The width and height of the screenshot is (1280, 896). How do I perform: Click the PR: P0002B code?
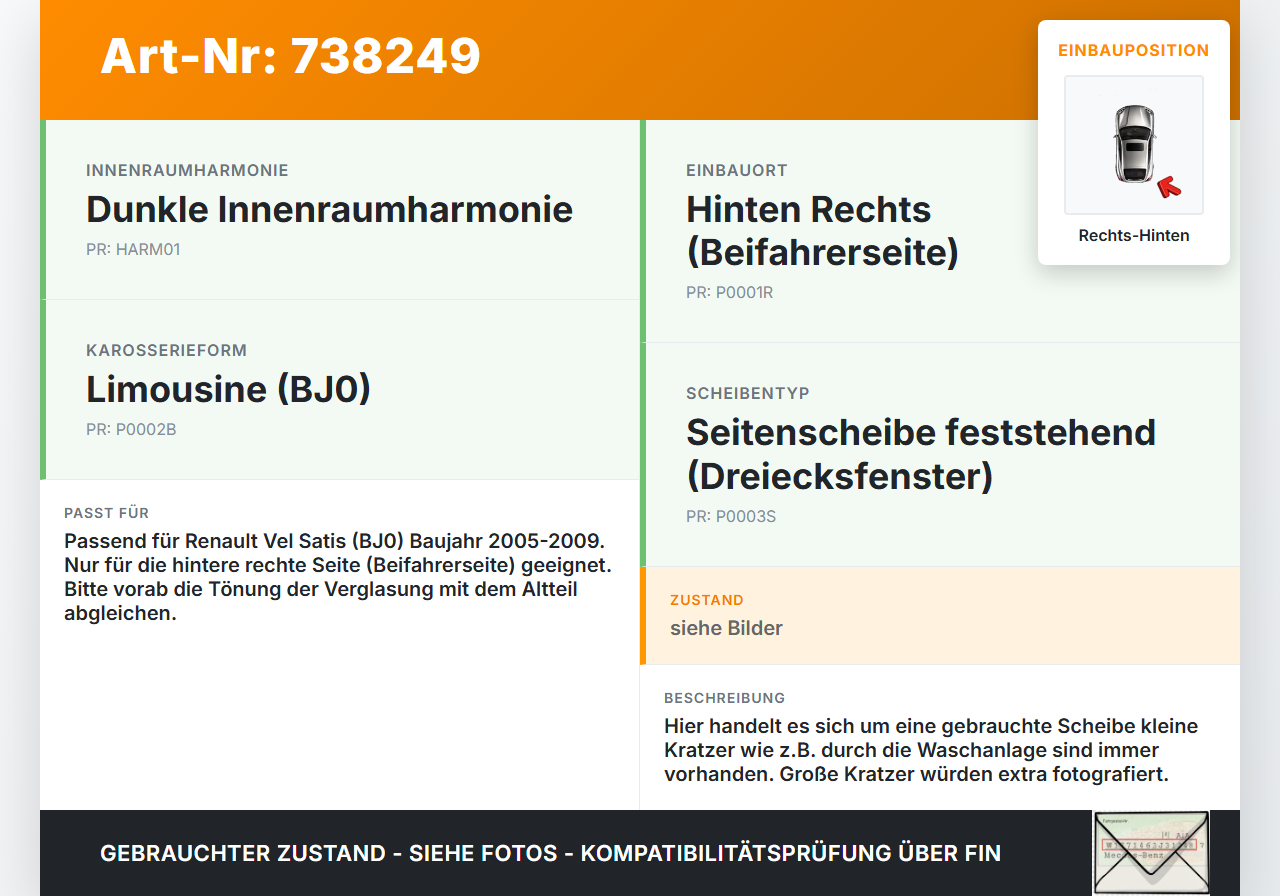(131, 429)
